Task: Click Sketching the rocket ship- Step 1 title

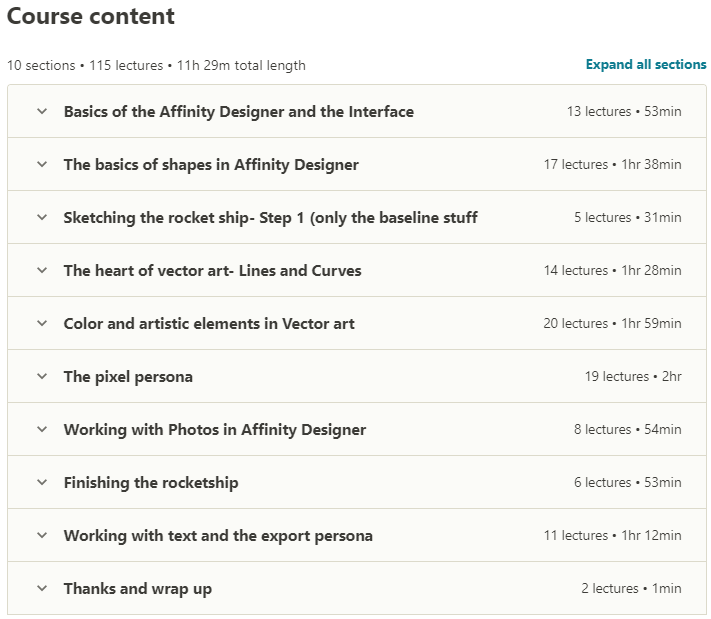Action: click(270, 218)
